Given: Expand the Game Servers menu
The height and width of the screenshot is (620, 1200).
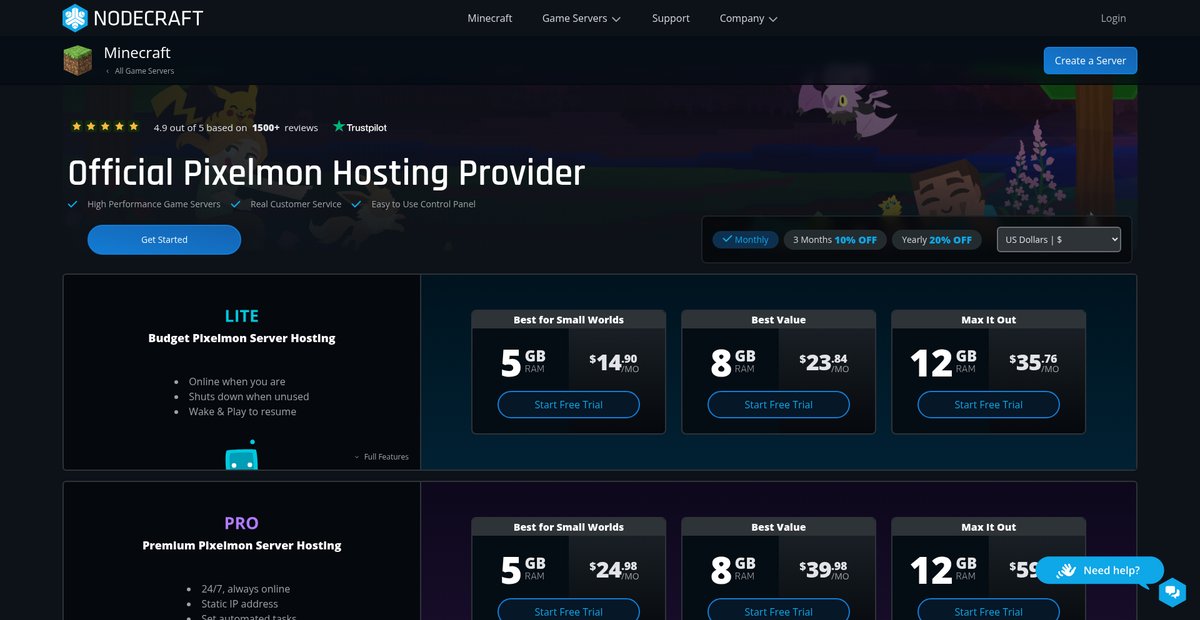Looking at the screenshot, I should [581, 18].
